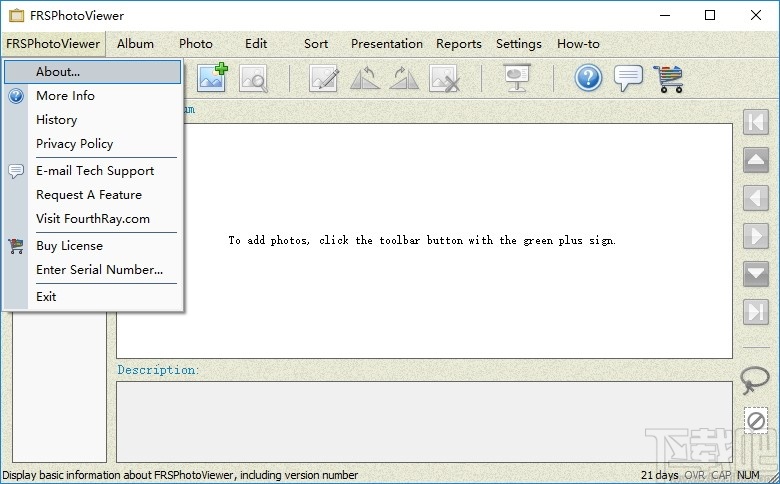Choose E-mail Tech Support menu item
The width and height of the screenshot is (780, 484).
click(93, 171)
